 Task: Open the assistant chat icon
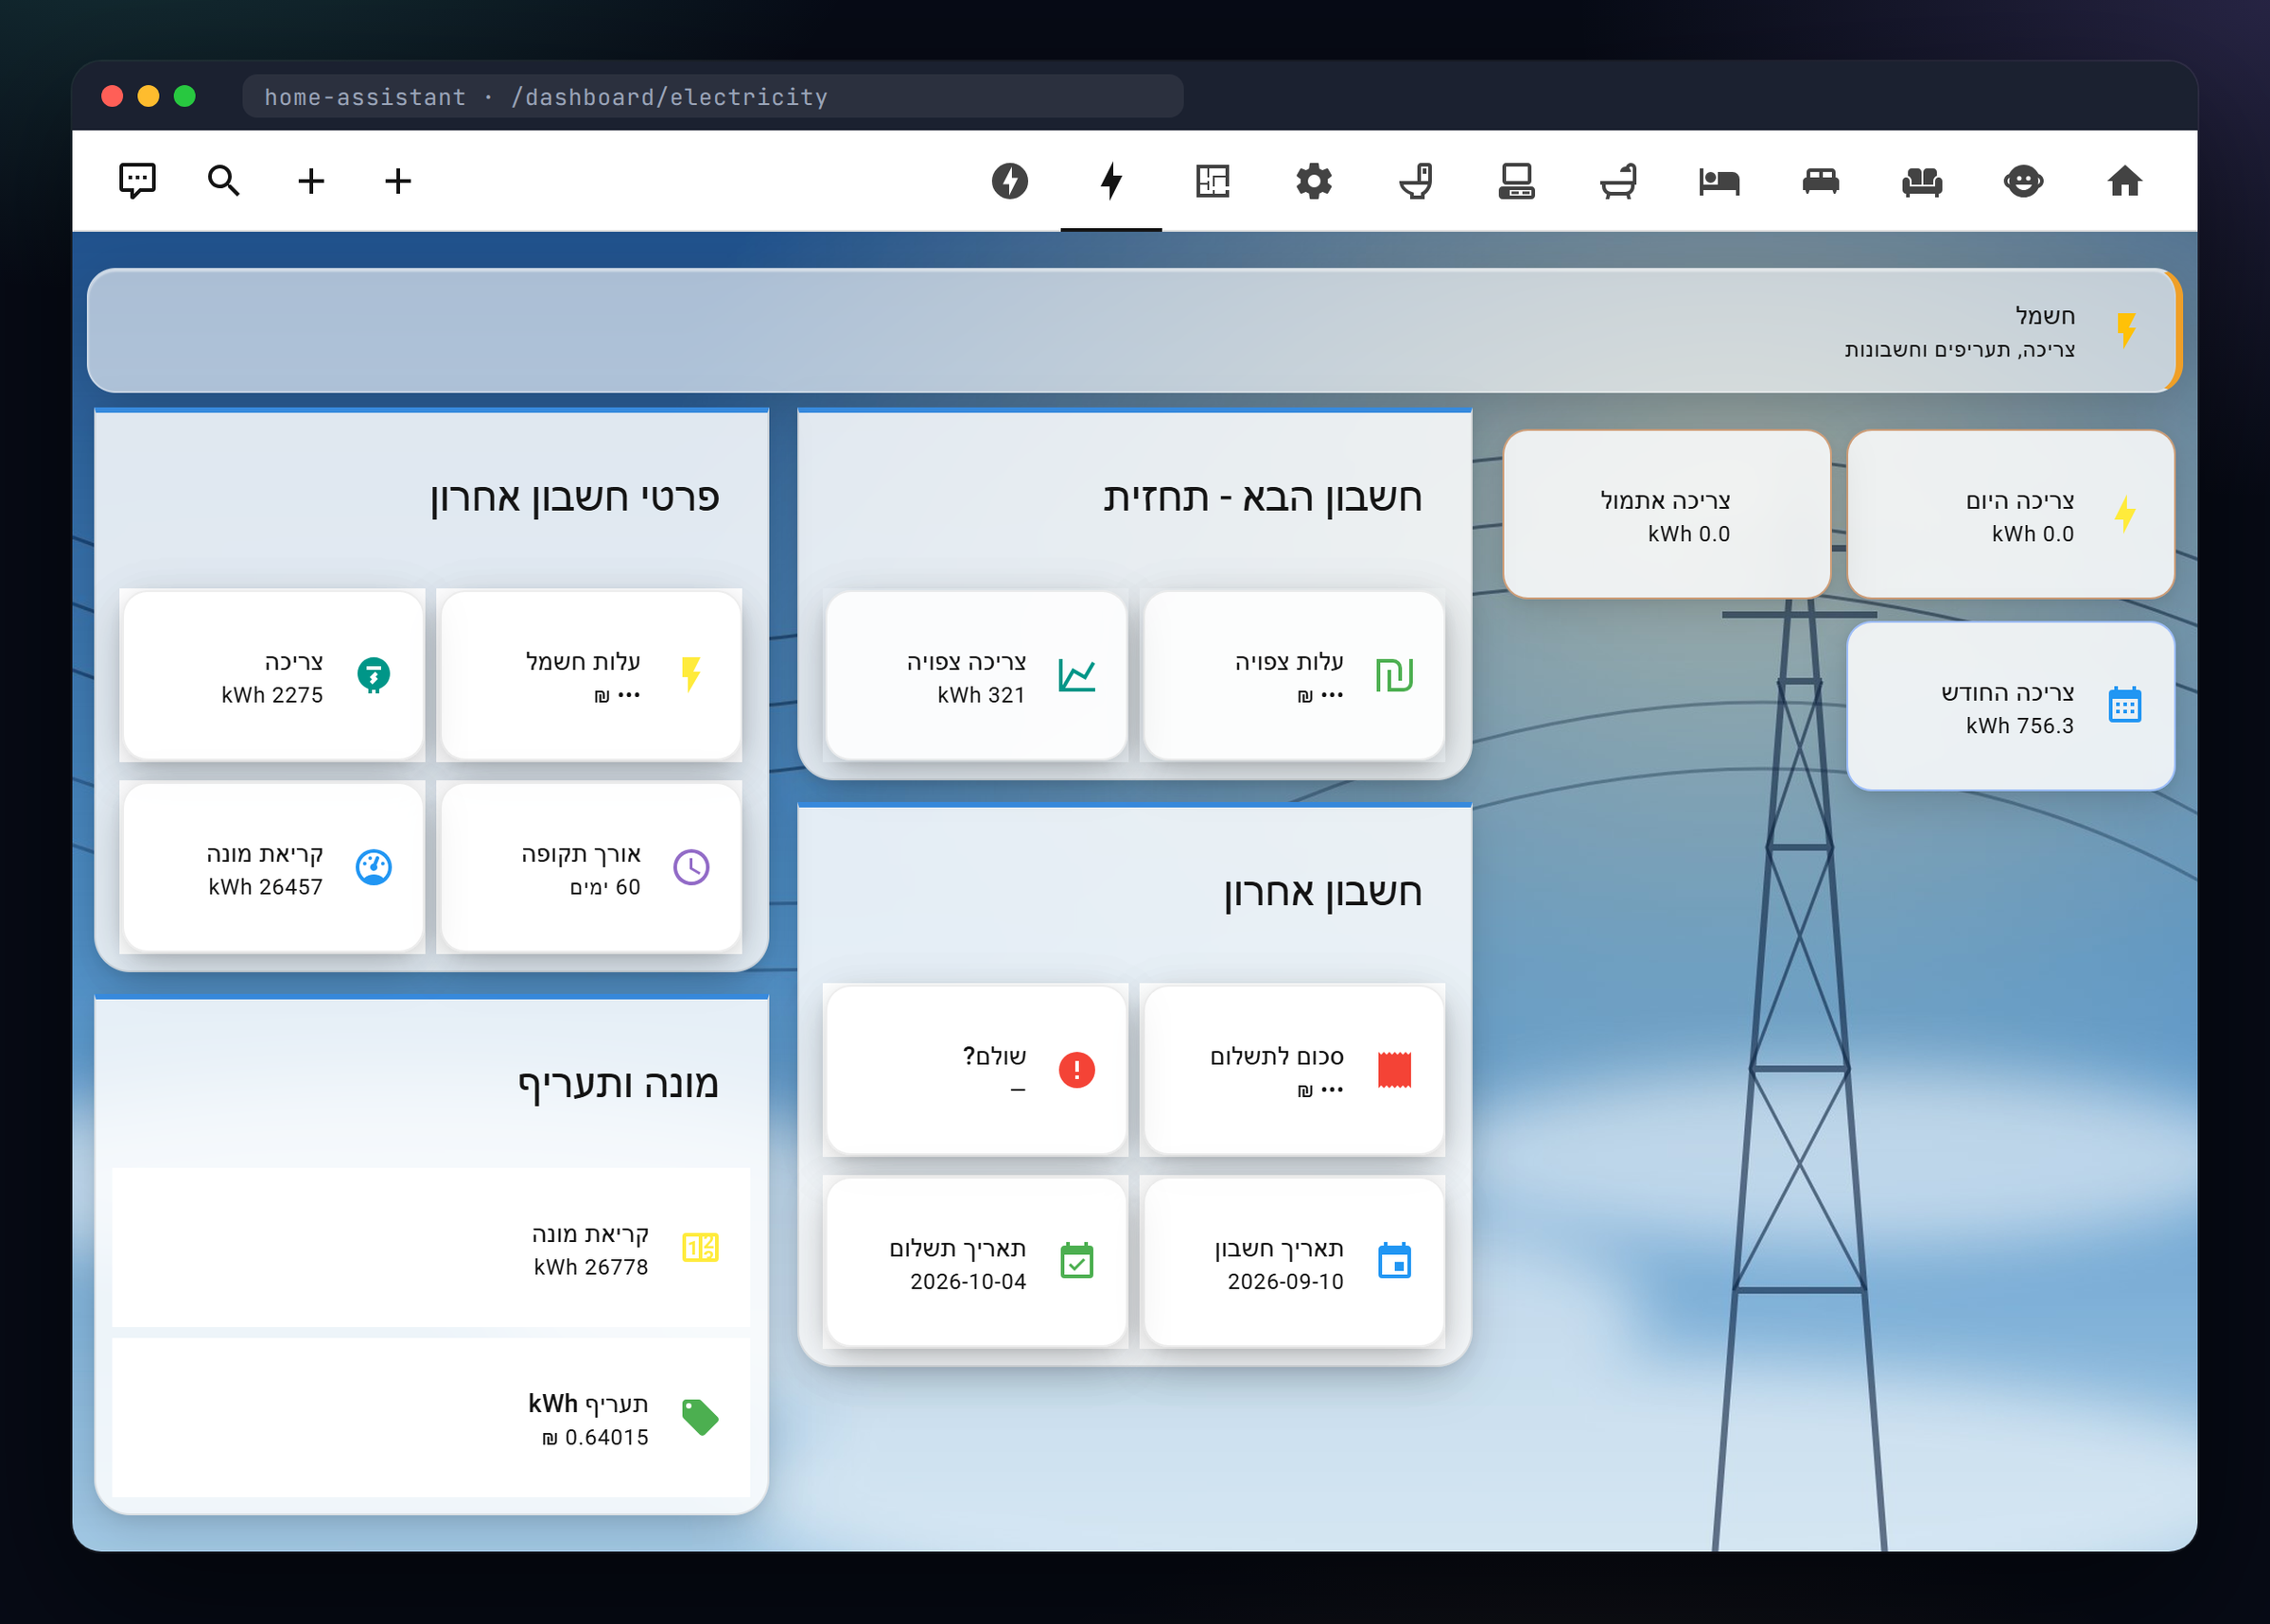click(x=137, y=181)
